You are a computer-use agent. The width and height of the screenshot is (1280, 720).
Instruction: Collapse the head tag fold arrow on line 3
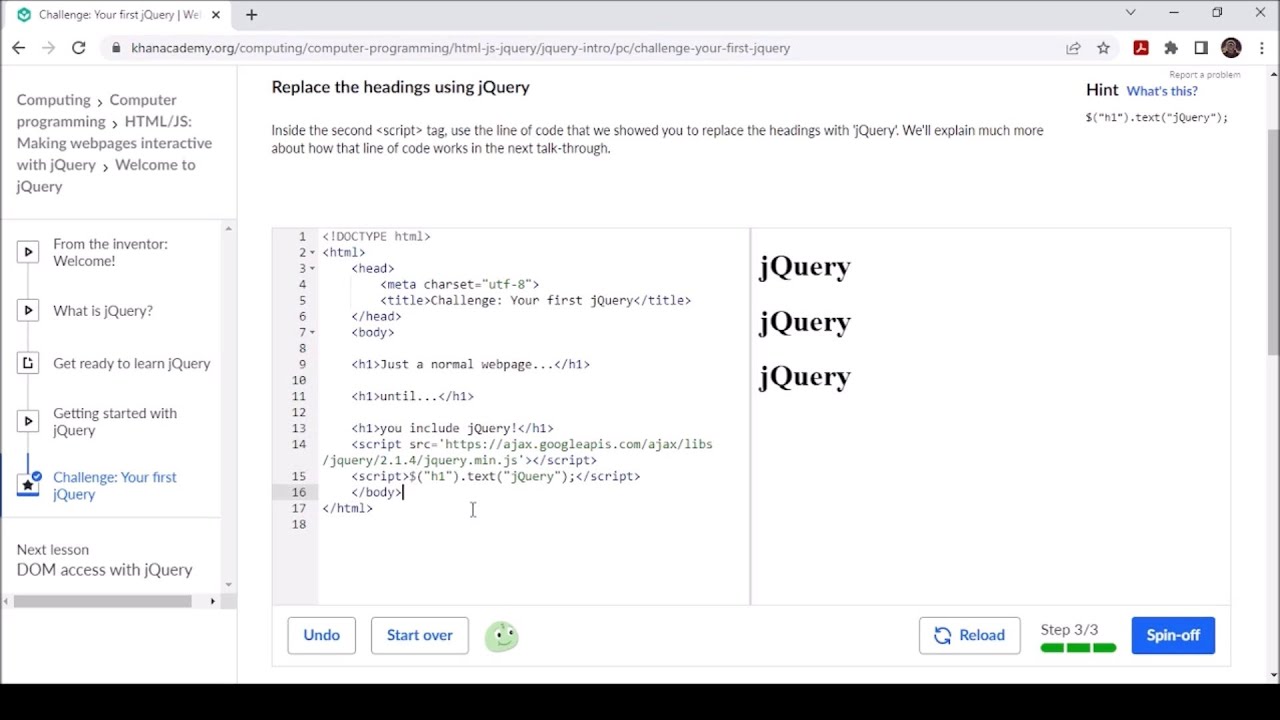[x=312, y=268]
